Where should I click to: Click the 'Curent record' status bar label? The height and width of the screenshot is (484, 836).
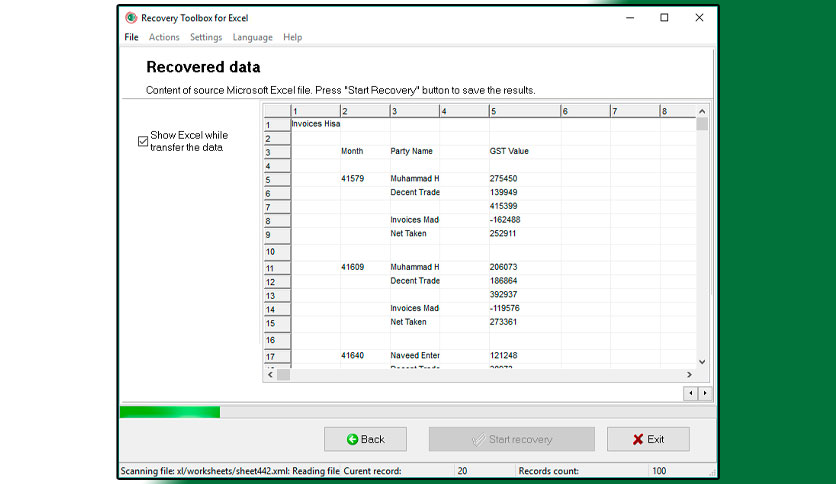point(372,471)
